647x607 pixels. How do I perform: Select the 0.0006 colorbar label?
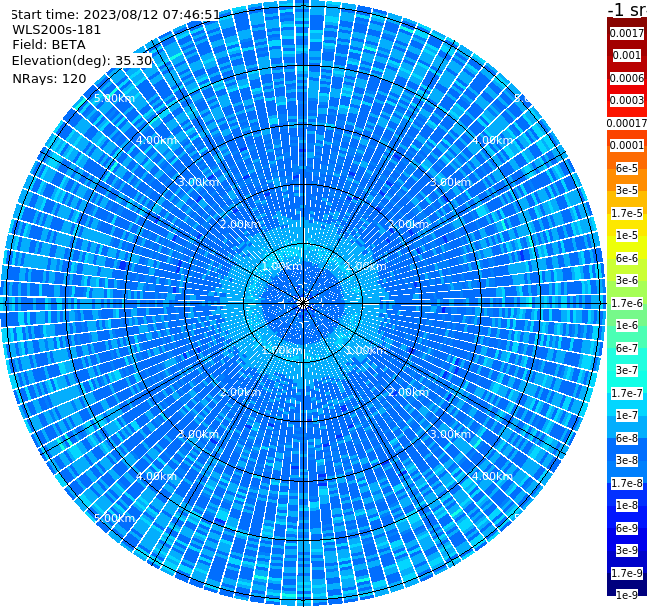click(627, 78)
